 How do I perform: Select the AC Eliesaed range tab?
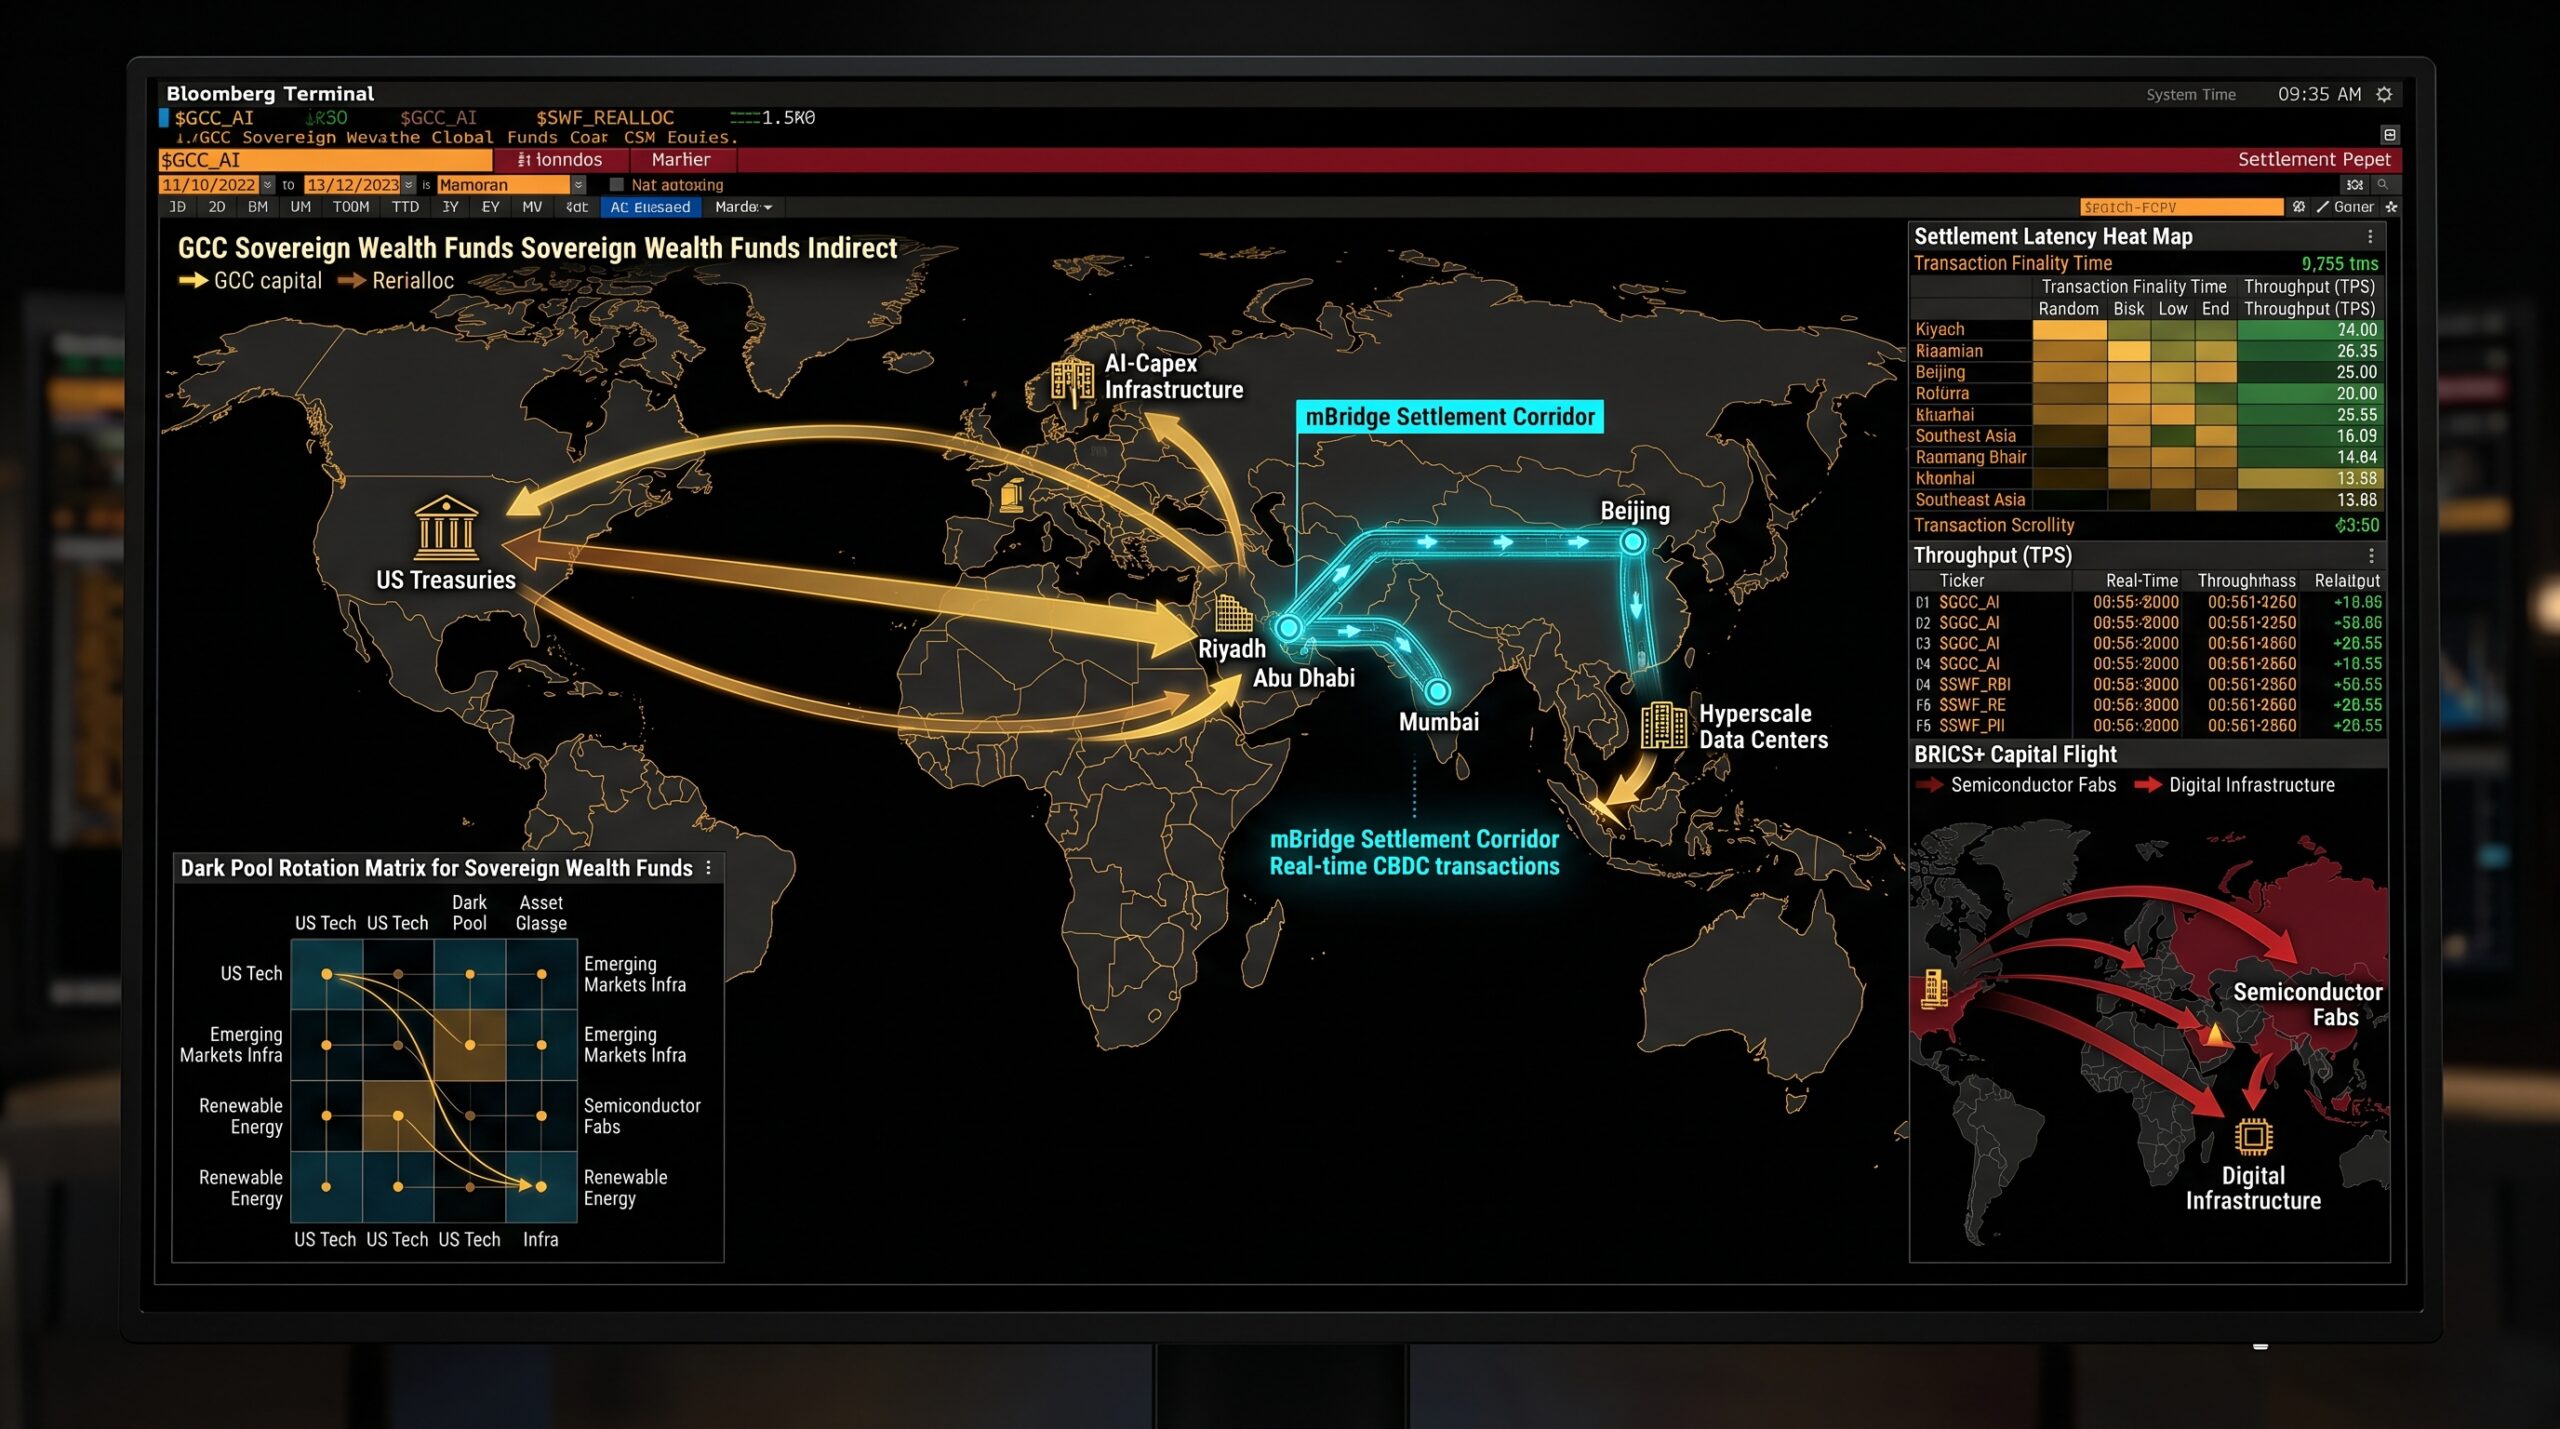coord(650,207)
